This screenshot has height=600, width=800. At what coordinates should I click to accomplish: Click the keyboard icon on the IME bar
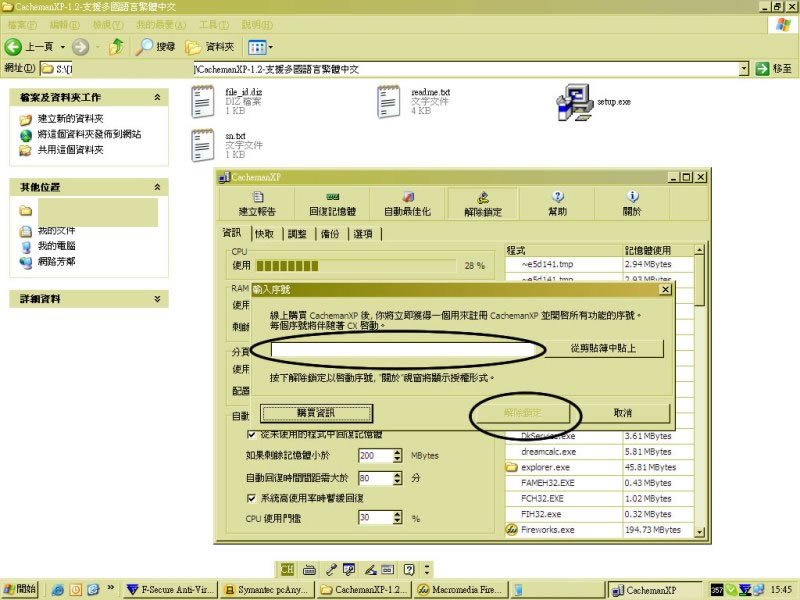pos(309,569)
